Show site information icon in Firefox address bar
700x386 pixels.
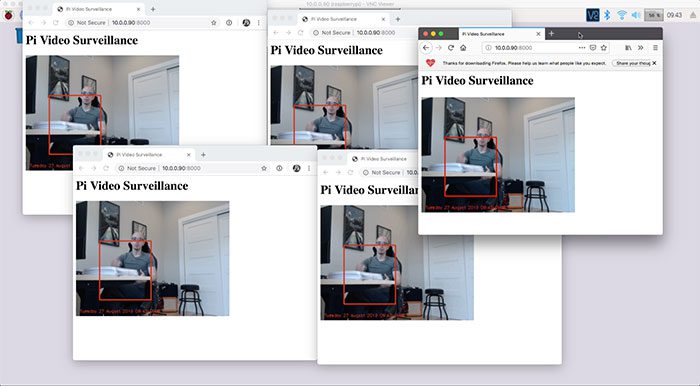tap(488, 48)
